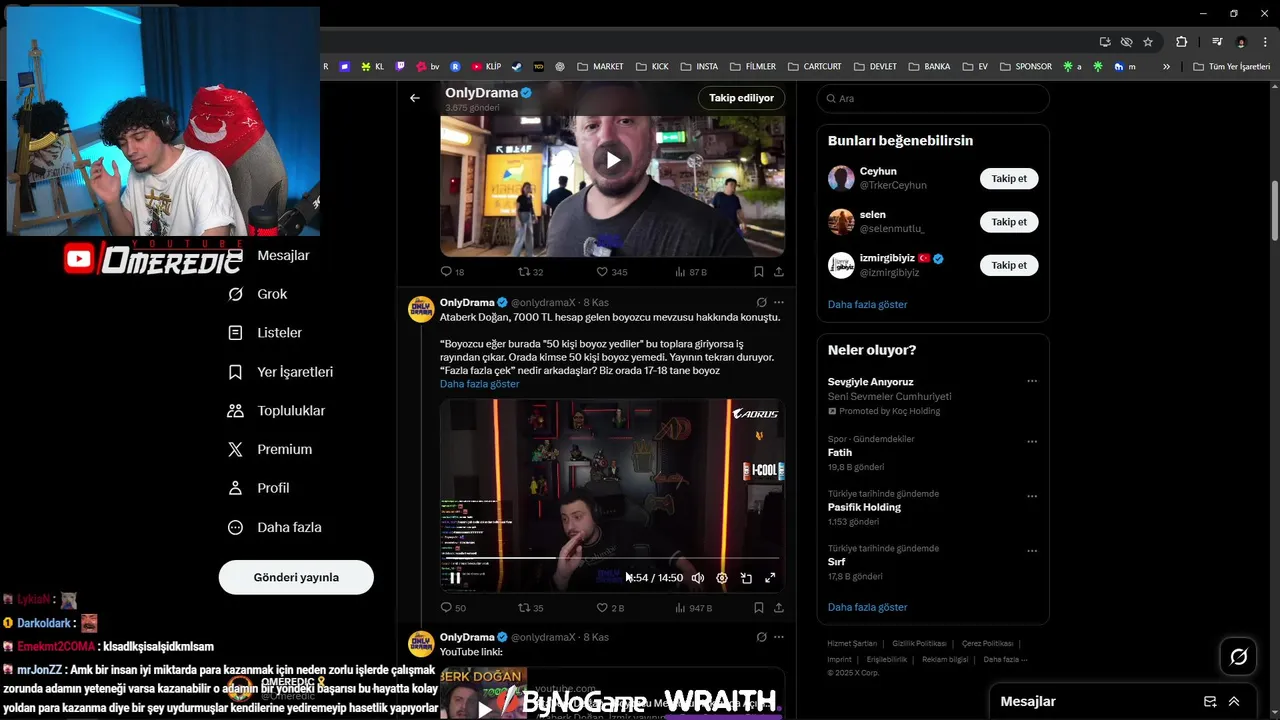Open Profil in the left navigation

pyautogui.click(x=259, y=488)
